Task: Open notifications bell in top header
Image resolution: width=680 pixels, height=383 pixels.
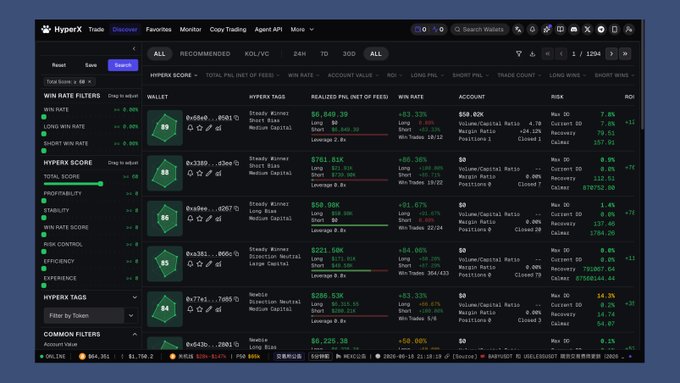Action: click(x=532, y=29)
